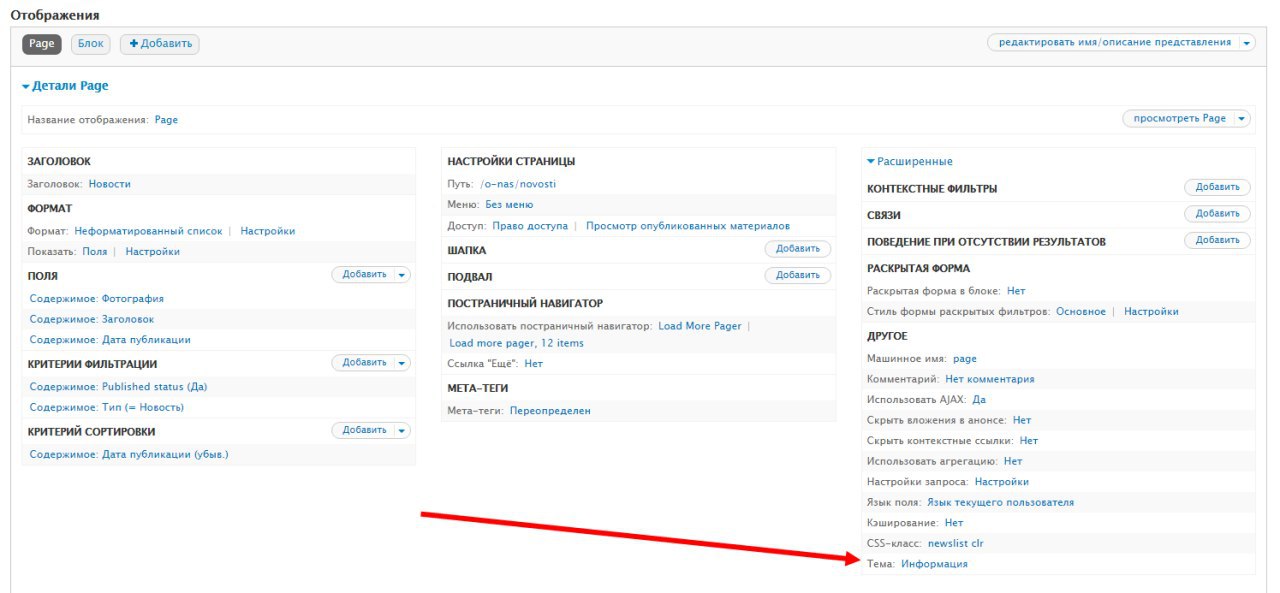Open Настройки link in Стиль формы row

click(x=1151, y=312)
